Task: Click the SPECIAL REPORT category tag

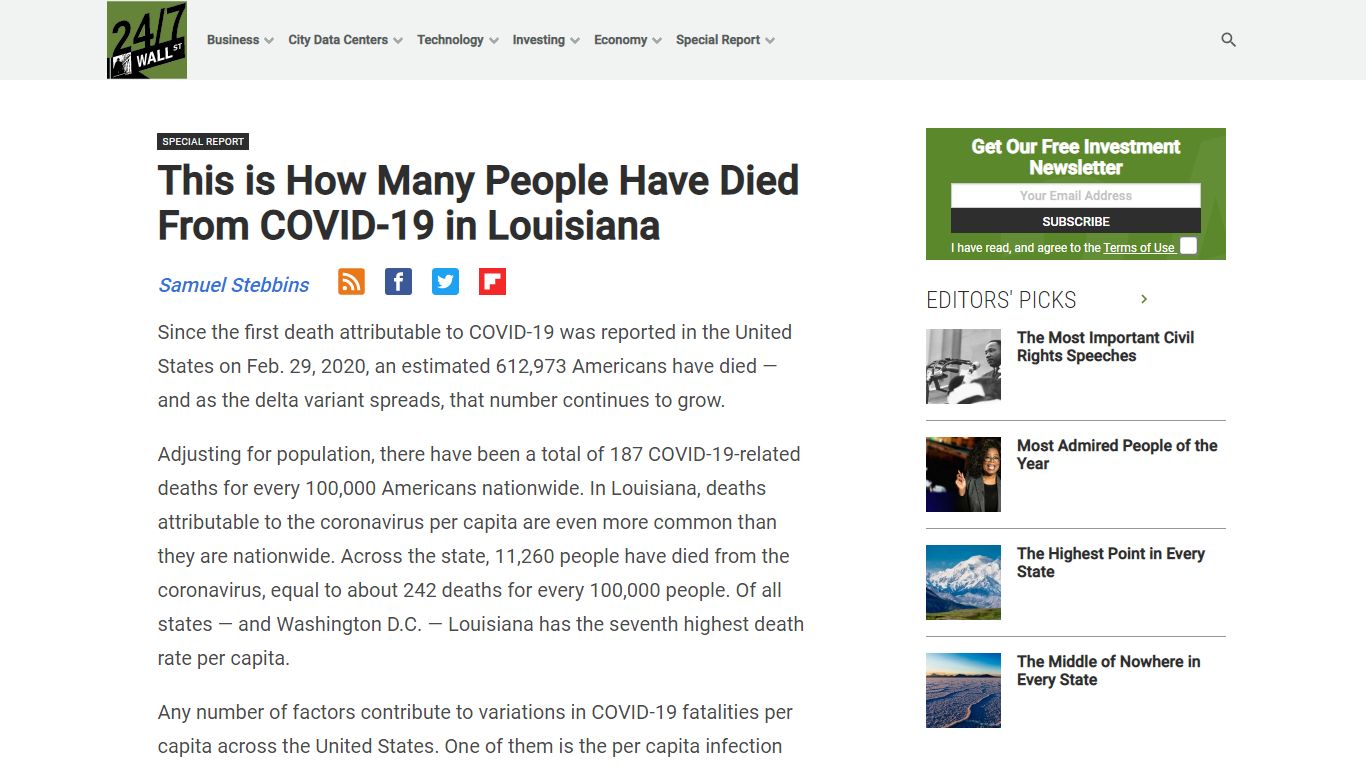Action: pyautogui.click(x=203, y=142)
